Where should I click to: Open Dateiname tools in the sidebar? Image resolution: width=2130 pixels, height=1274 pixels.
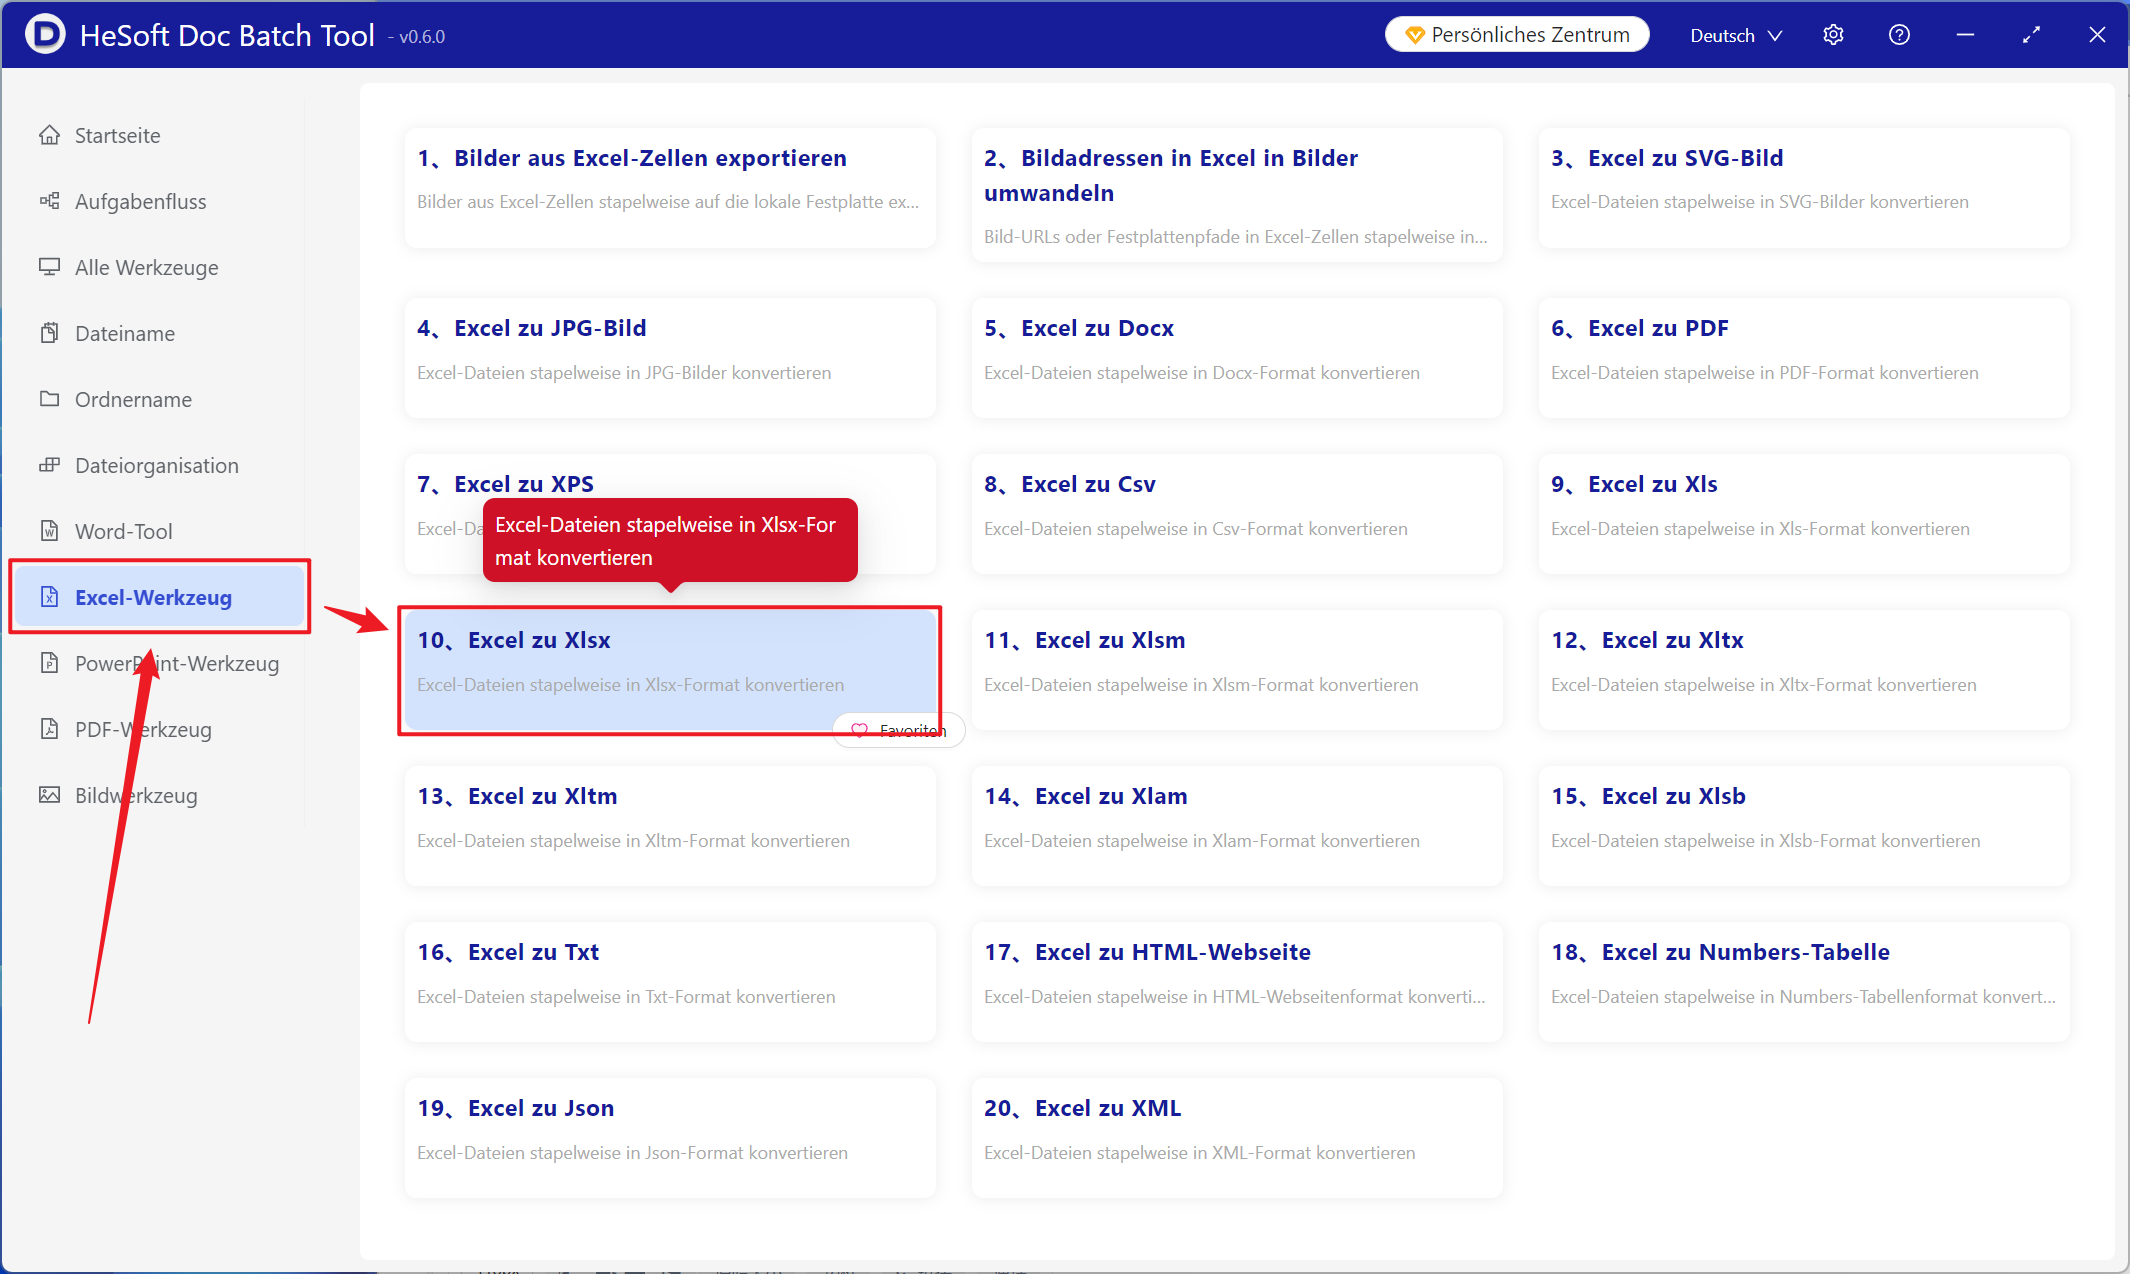[x=160, y=333]
